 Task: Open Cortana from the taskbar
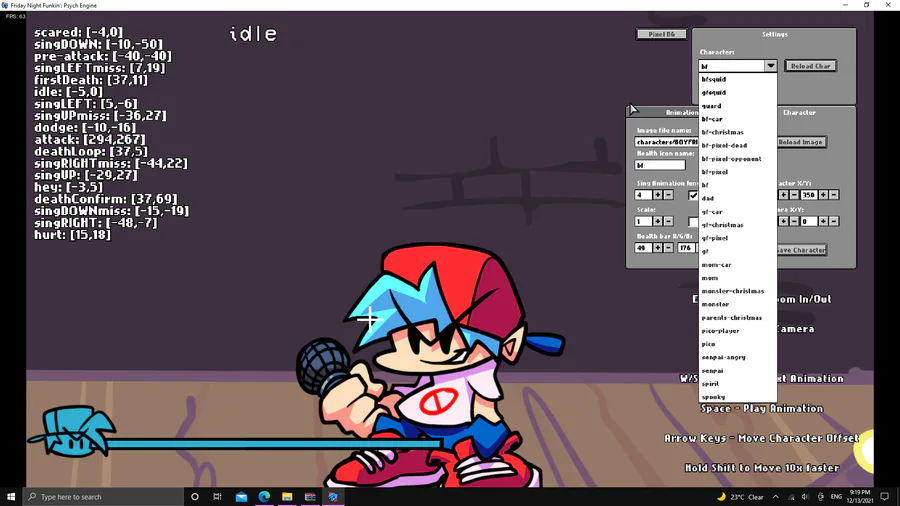[195, 497]
